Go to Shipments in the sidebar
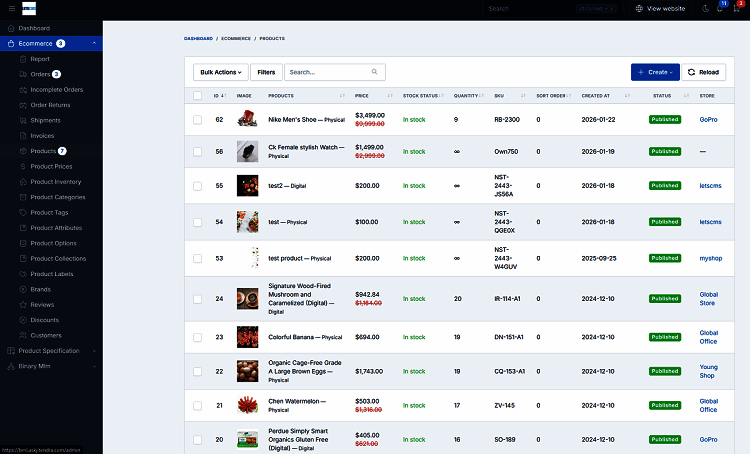The height and width of the screenshot is (454, 750). [x=45, y=120]
